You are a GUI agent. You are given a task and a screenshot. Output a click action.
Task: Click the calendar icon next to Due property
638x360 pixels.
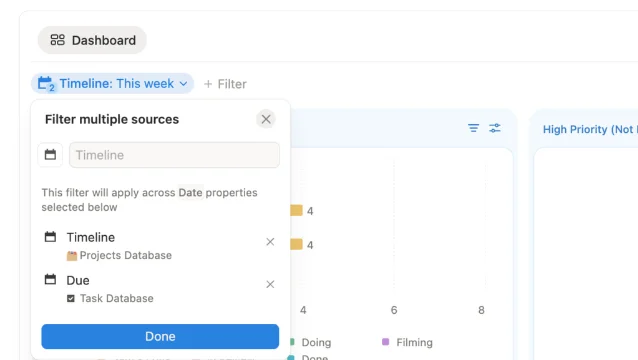(50, 279)
